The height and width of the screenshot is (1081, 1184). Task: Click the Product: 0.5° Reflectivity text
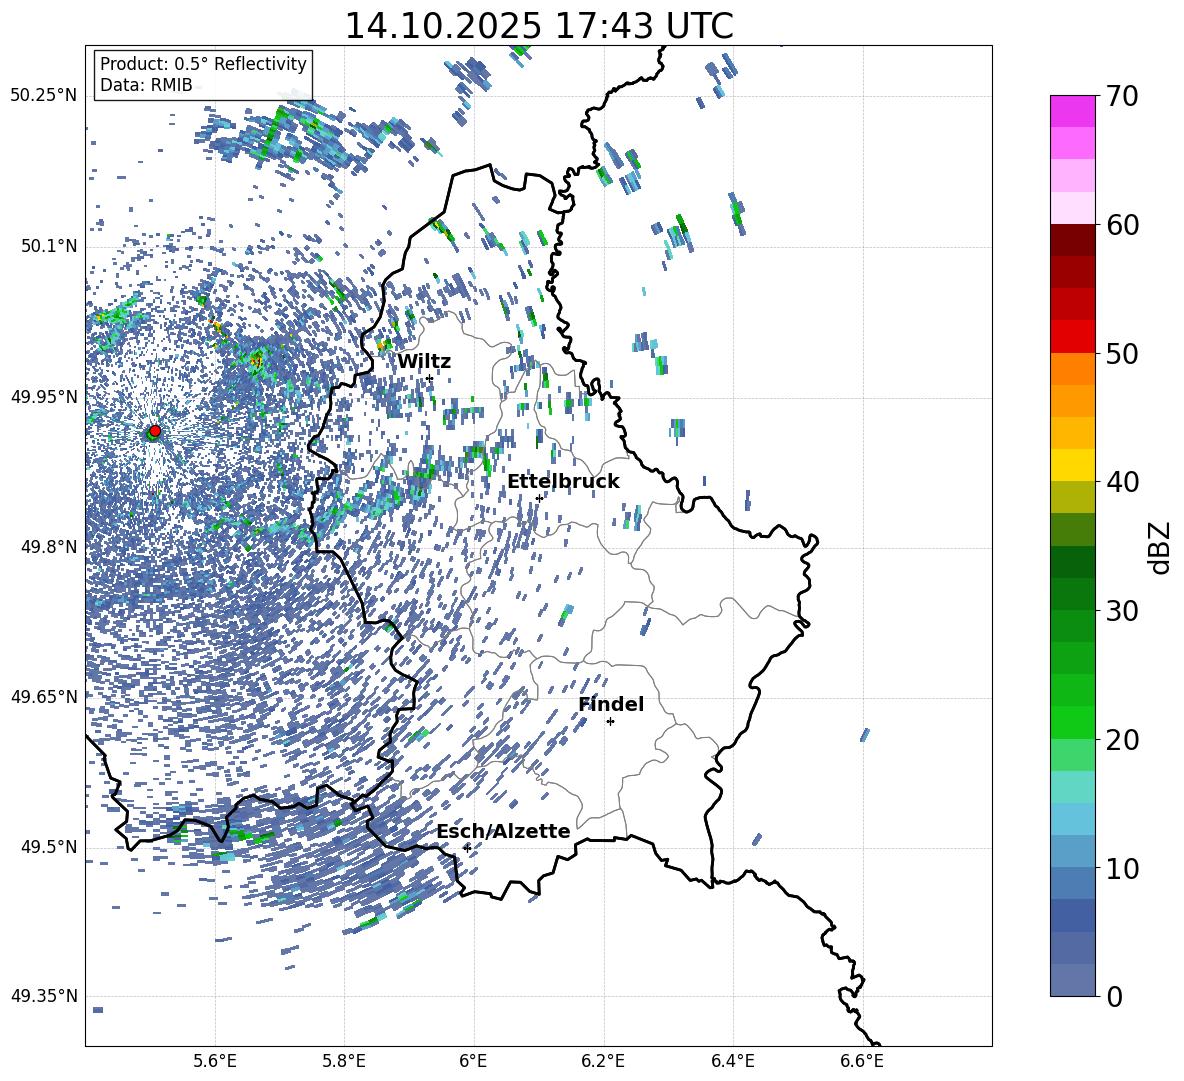point(203,63)
